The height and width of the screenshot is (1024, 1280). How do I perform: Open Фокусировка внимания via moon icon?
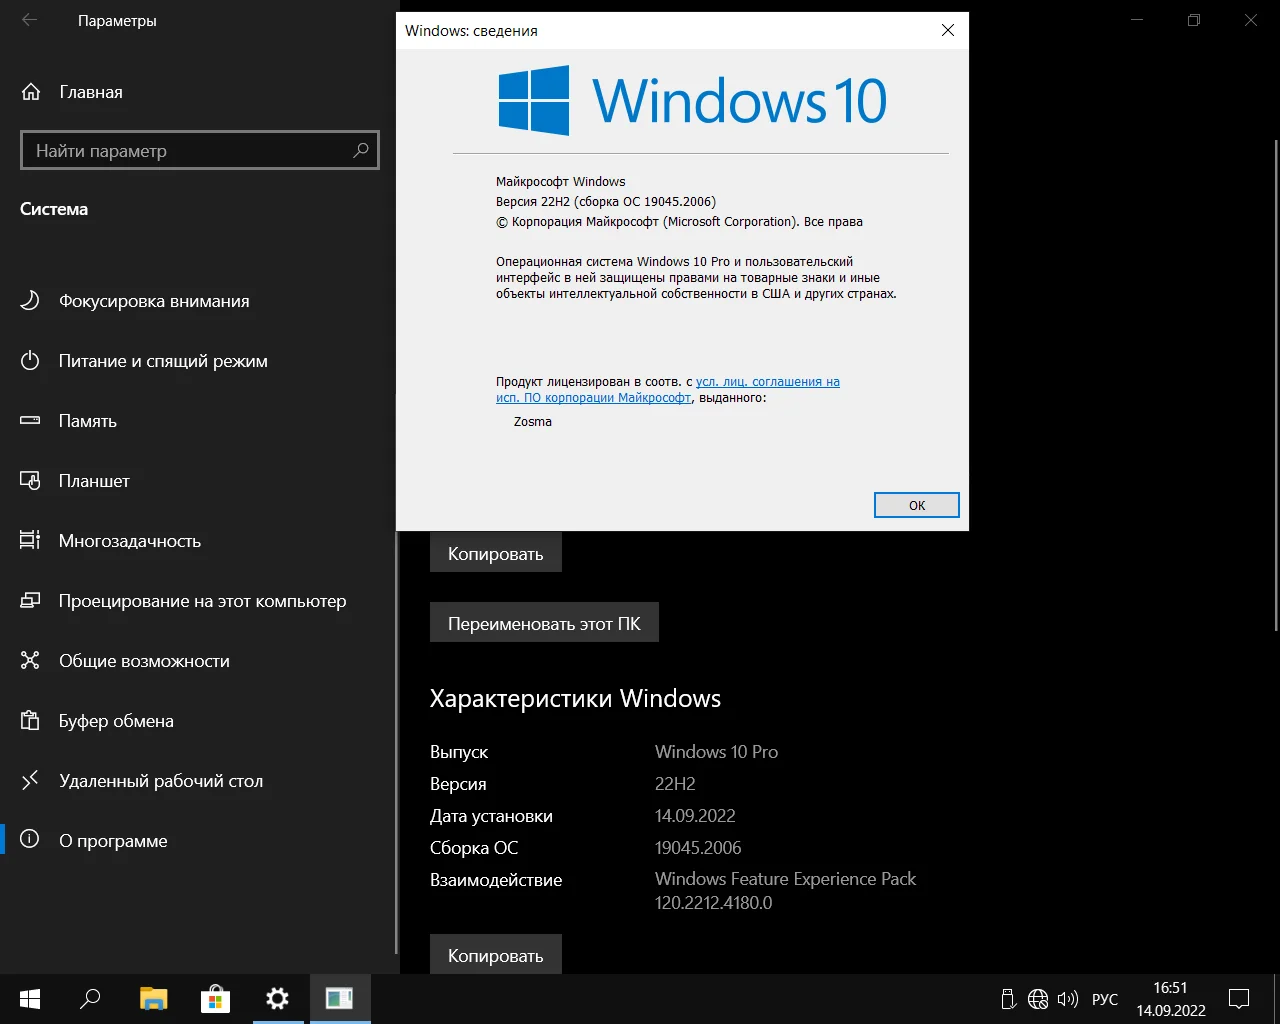pos(30,301)
